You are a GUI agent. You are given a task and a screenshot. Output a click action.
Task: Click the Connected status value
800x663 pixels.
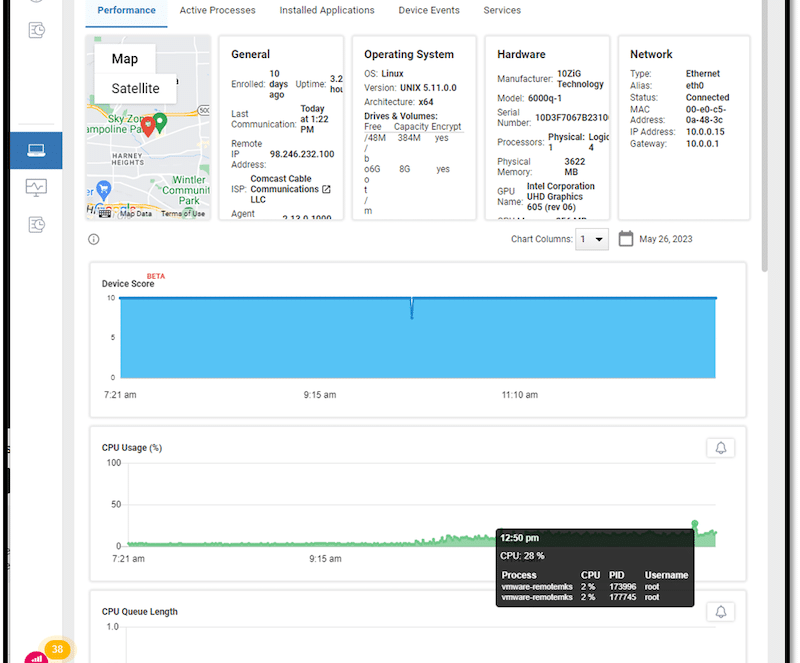pyautogui.click(x=708, y=97)
